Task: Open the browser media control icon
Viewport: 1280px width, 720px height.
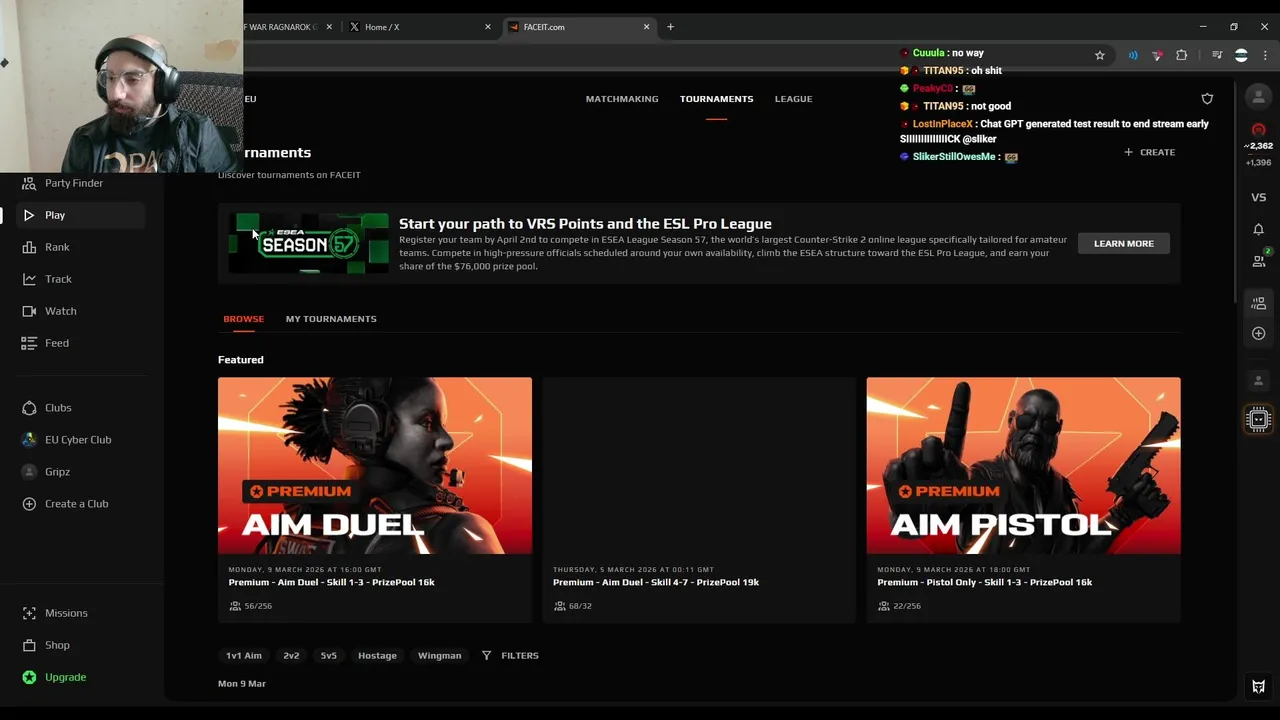Action: [x=1217, y=56]
